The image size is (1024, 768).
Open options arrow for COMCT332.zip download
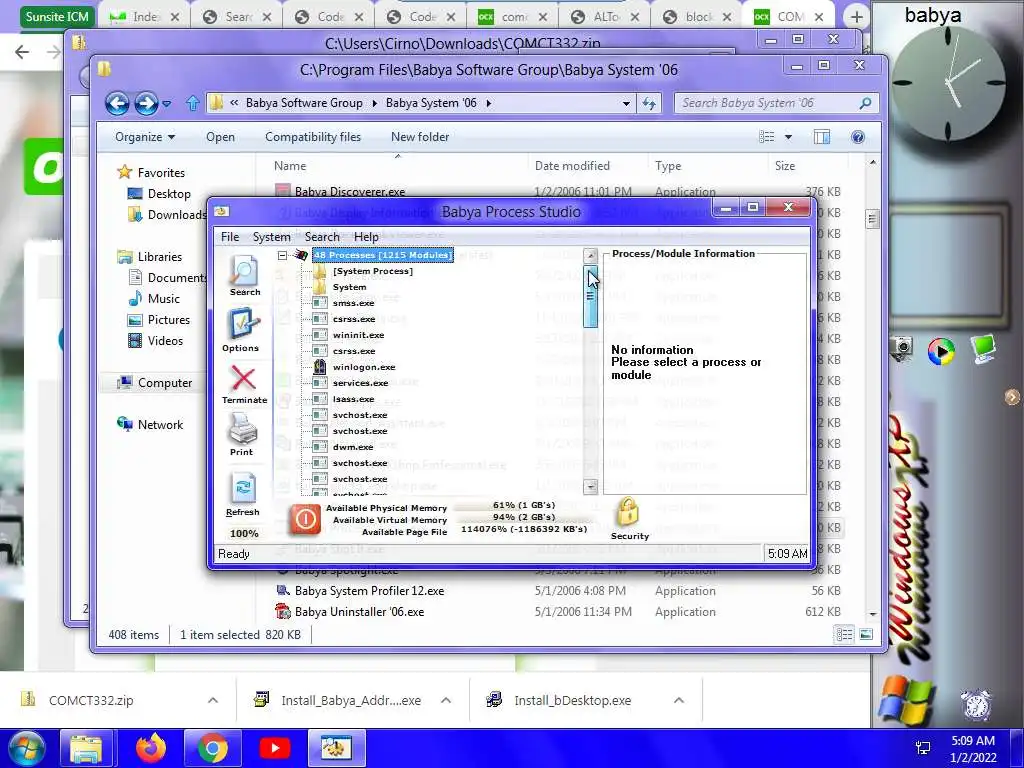click(x=213, y=700)
